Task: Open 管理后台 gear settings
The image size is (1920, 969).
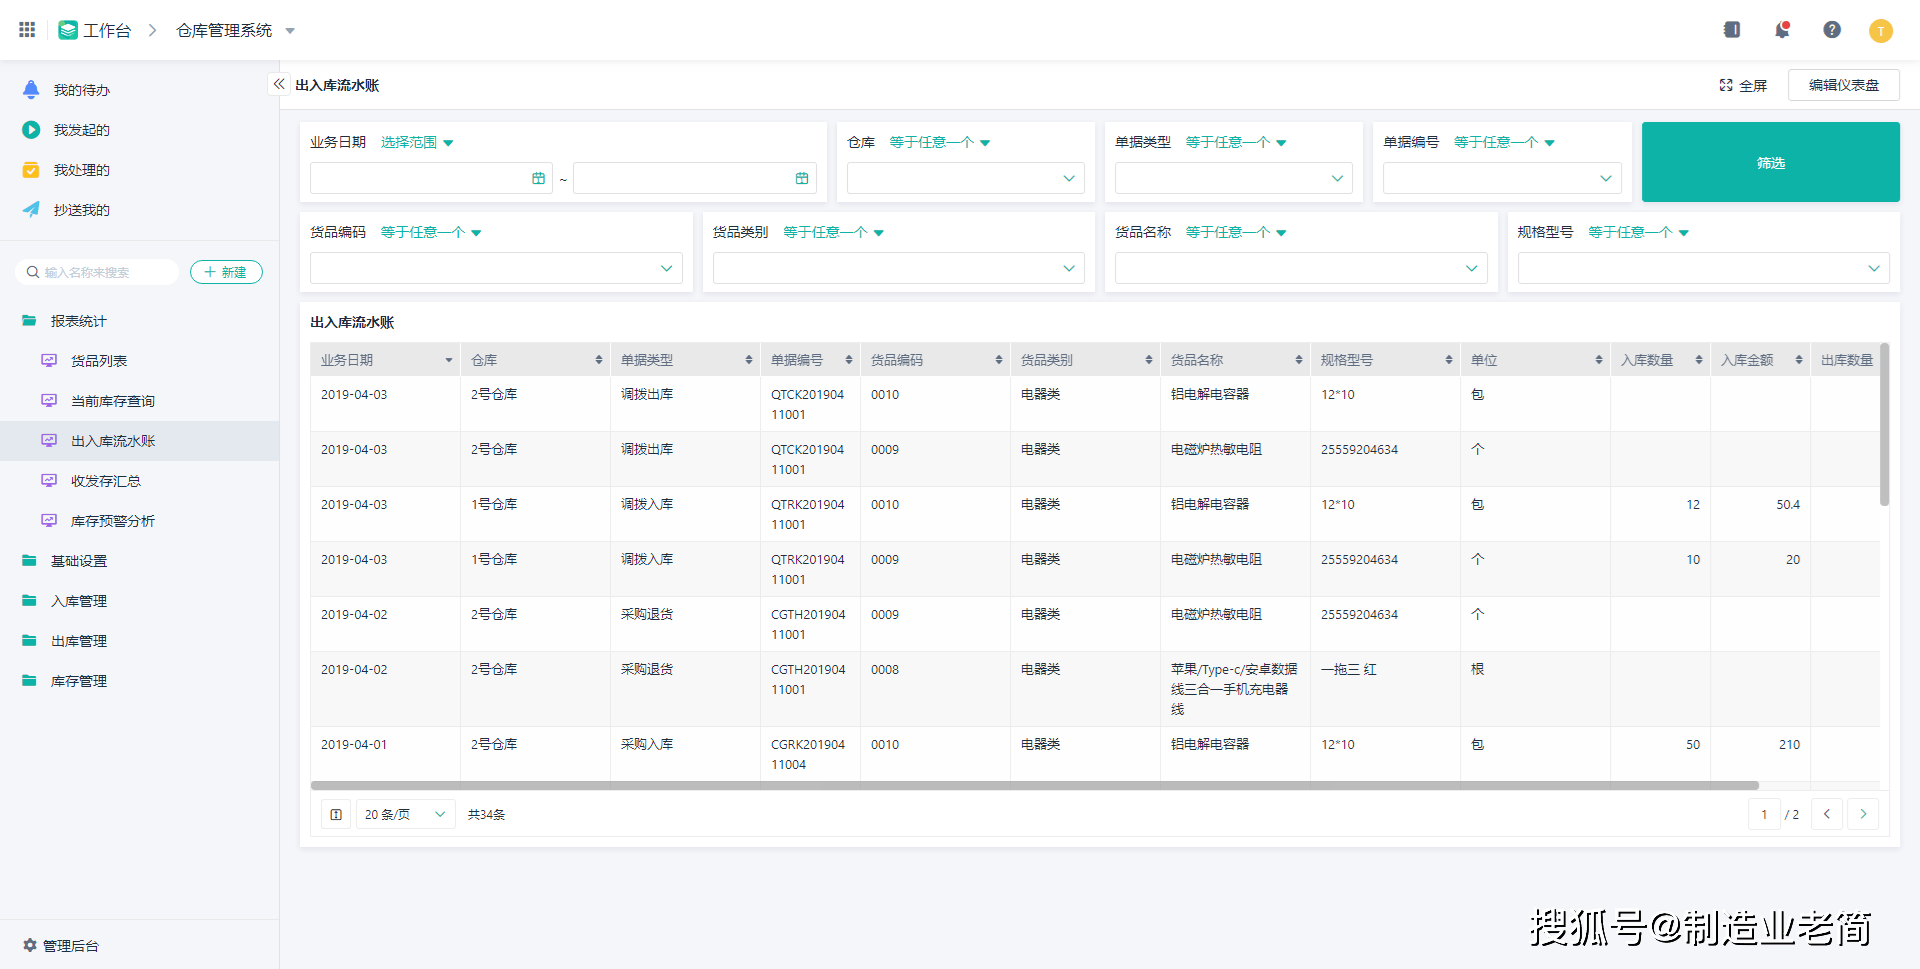Action: [x=61, y=945]
